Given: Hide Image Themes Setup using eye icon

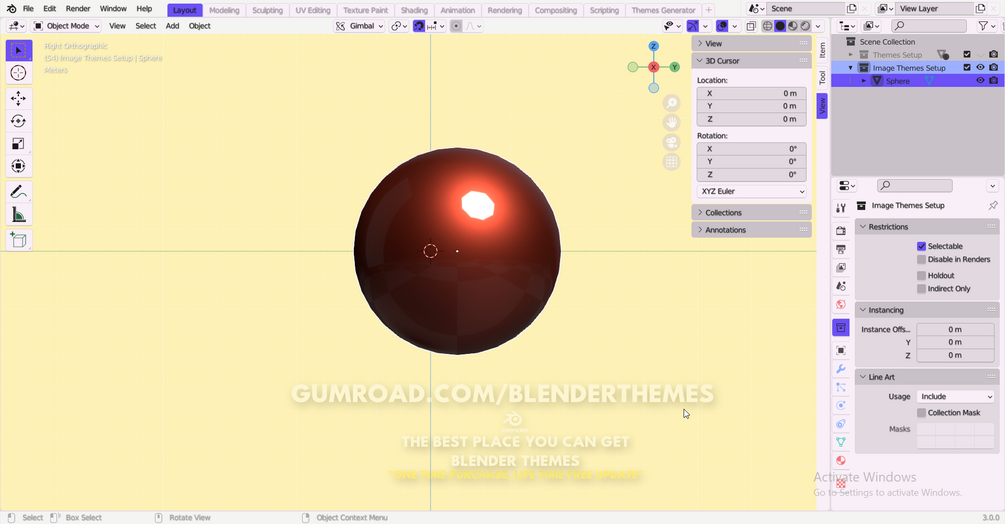Looking at the screenshot, I should coord(980,67).
